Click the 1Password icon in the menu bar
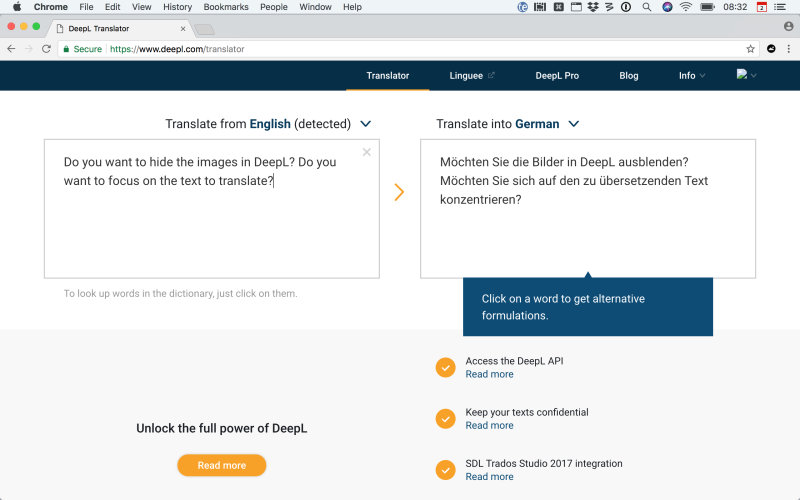The width and height of the screenshot is (800, 500). 626,7
